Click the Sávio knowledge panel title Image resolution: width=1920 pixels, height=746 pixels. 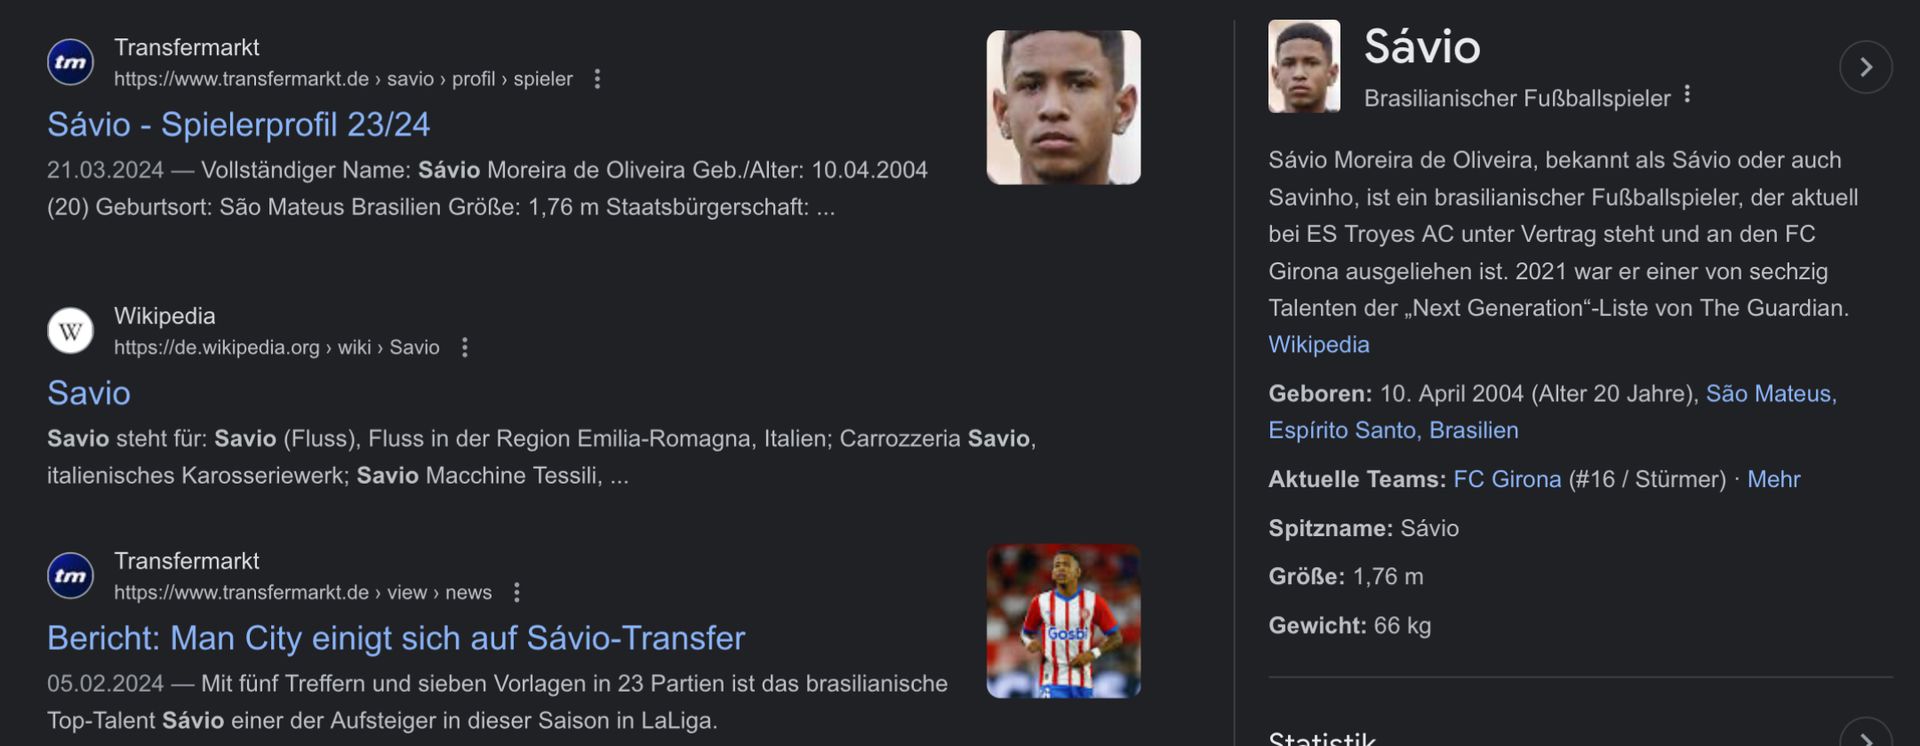(1421, 47)
